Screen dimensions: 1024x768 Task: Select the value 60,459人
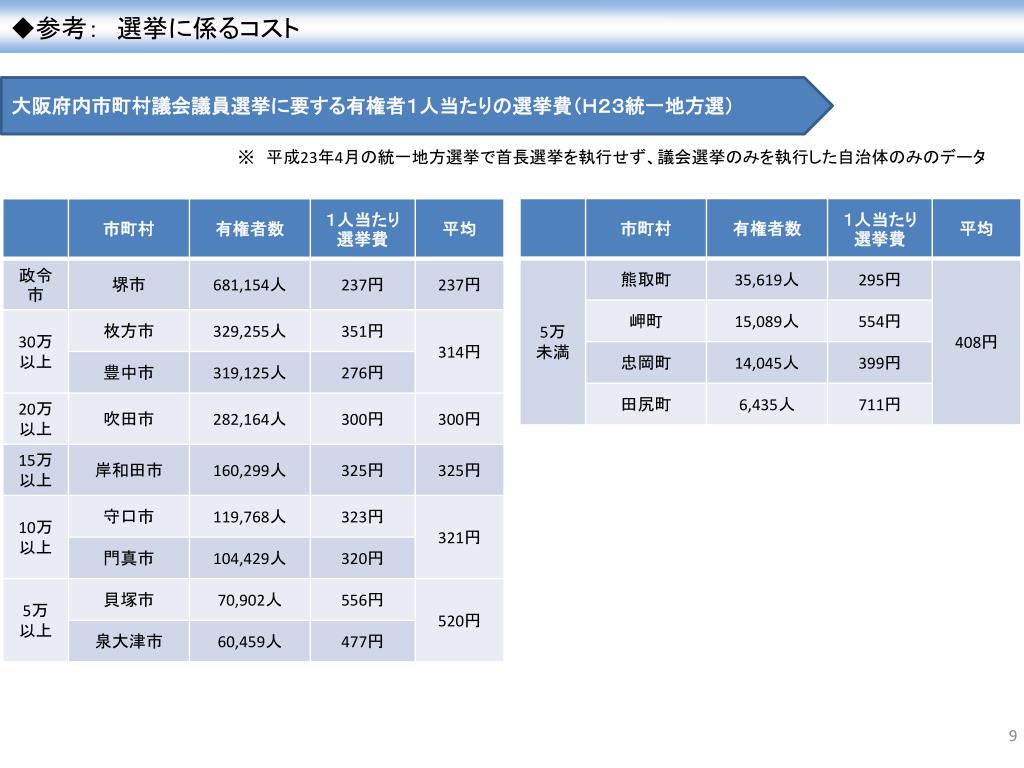click(x=249, y=641)
